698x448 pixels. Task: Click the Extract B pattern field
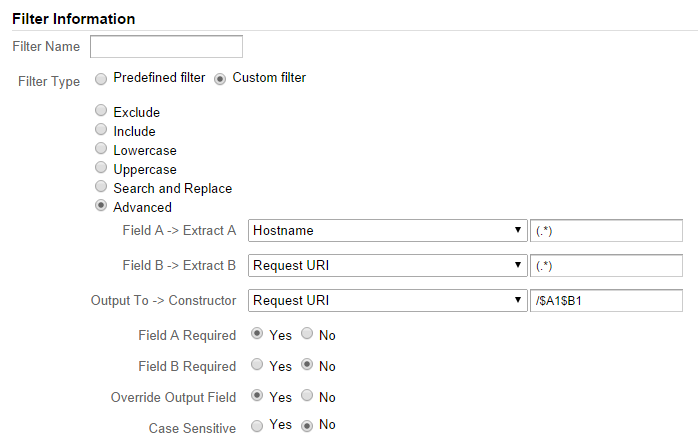(x=606, y=266)
